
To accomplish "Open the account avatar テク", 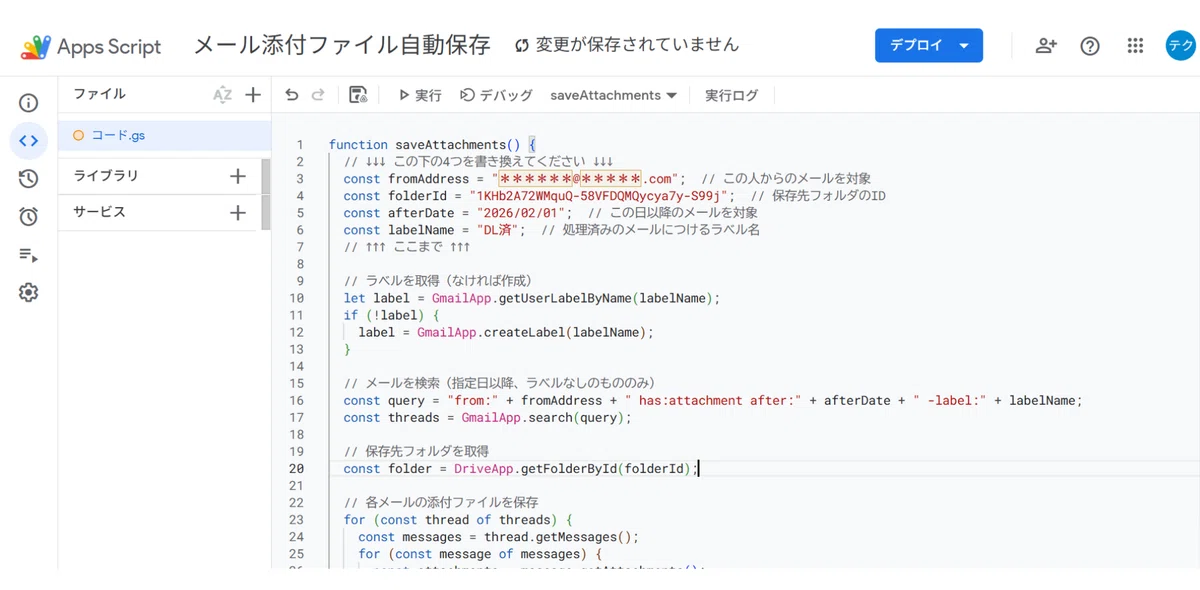I will point(1181,45).
